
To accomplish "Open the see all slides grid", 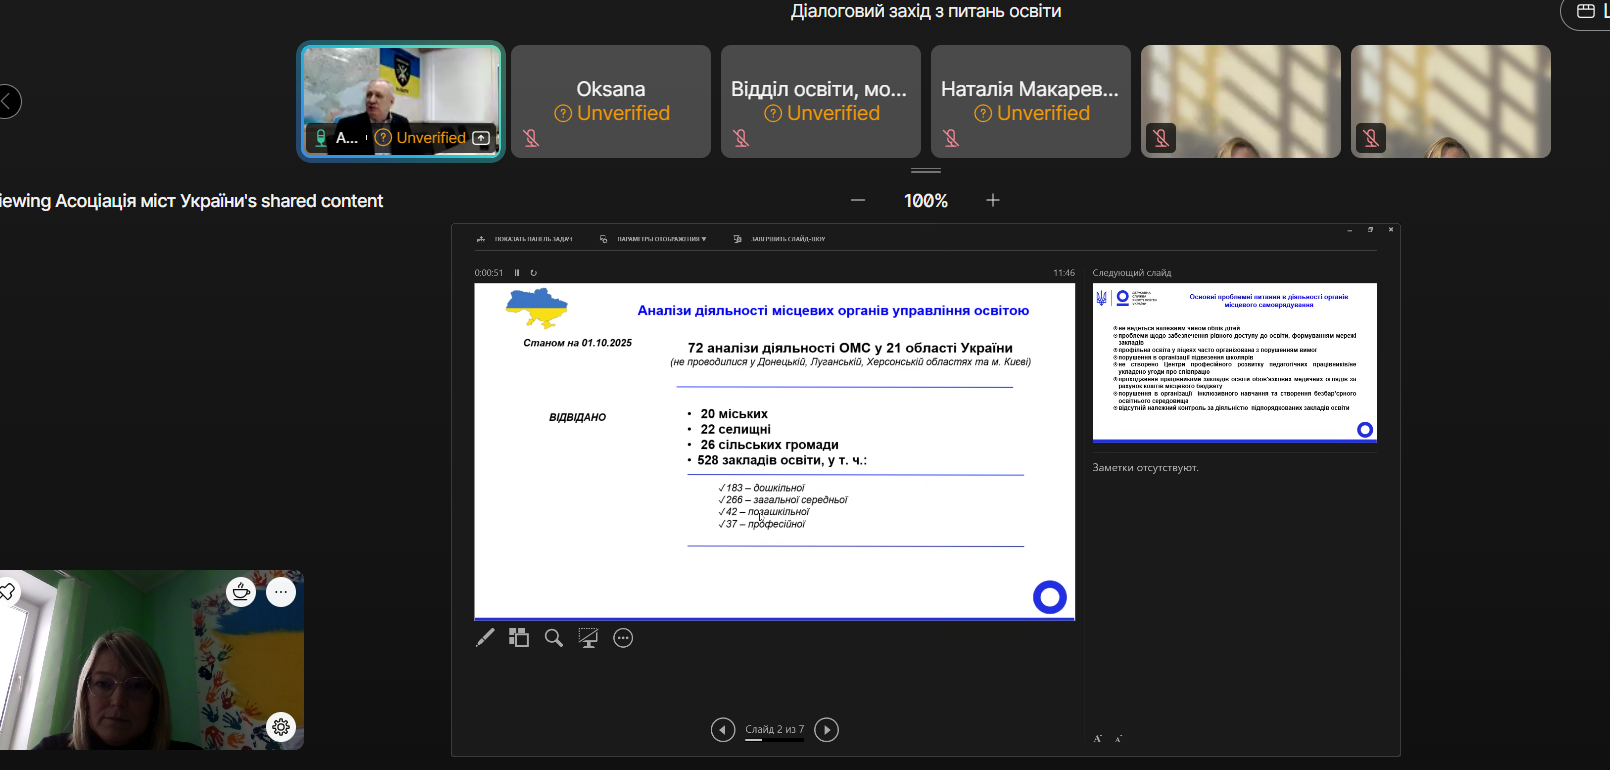I will coord(519,638).
